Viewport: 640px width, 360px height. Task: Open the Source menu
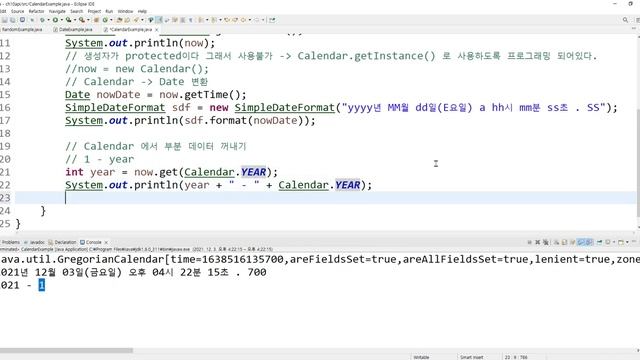(x=18, y=11)
